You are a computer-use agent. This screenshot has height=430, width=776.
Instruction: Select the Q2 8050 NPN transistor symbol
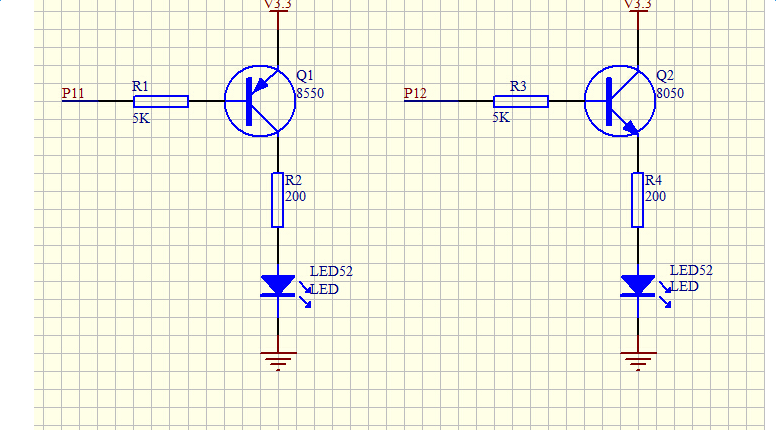point(620,101)
